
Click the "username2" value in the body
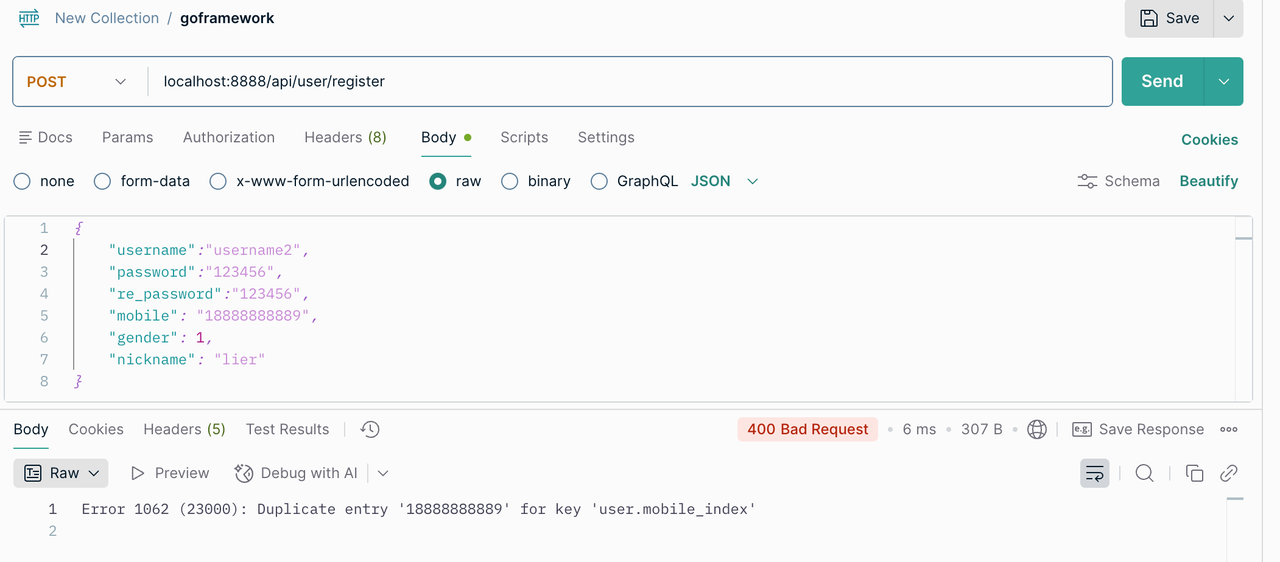point(253,250)
